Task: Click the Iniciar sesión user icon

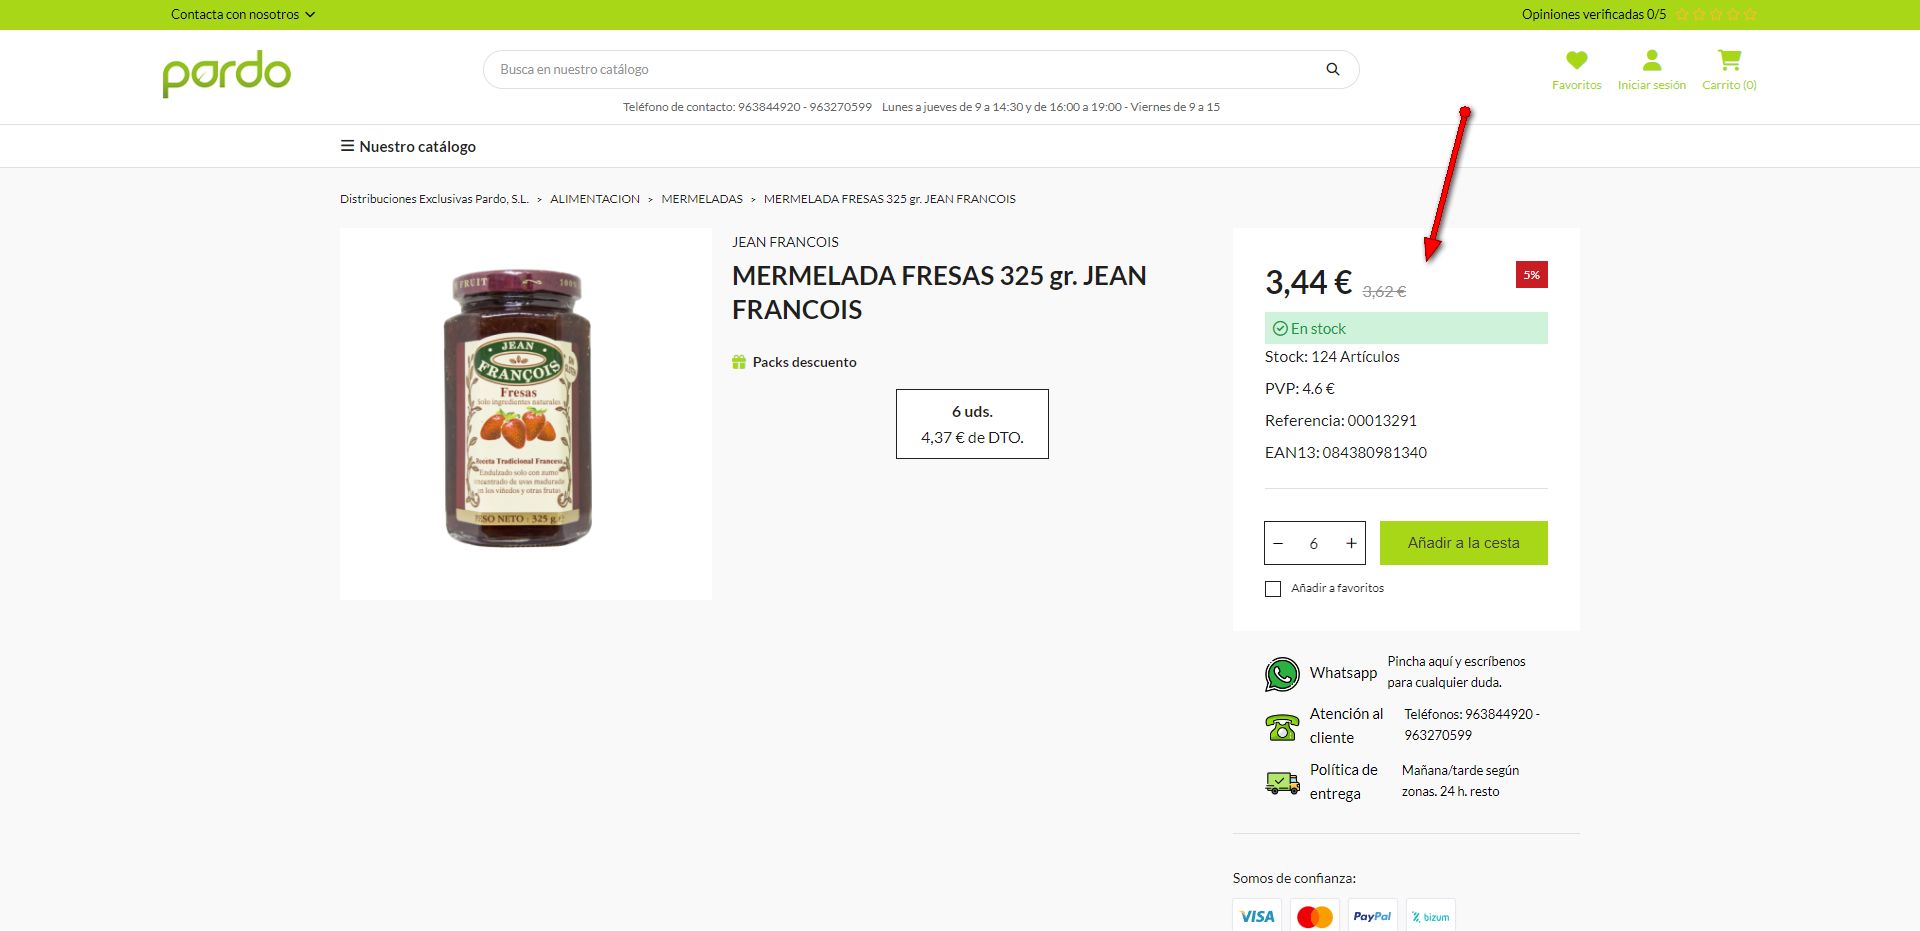Action: 1652,60
